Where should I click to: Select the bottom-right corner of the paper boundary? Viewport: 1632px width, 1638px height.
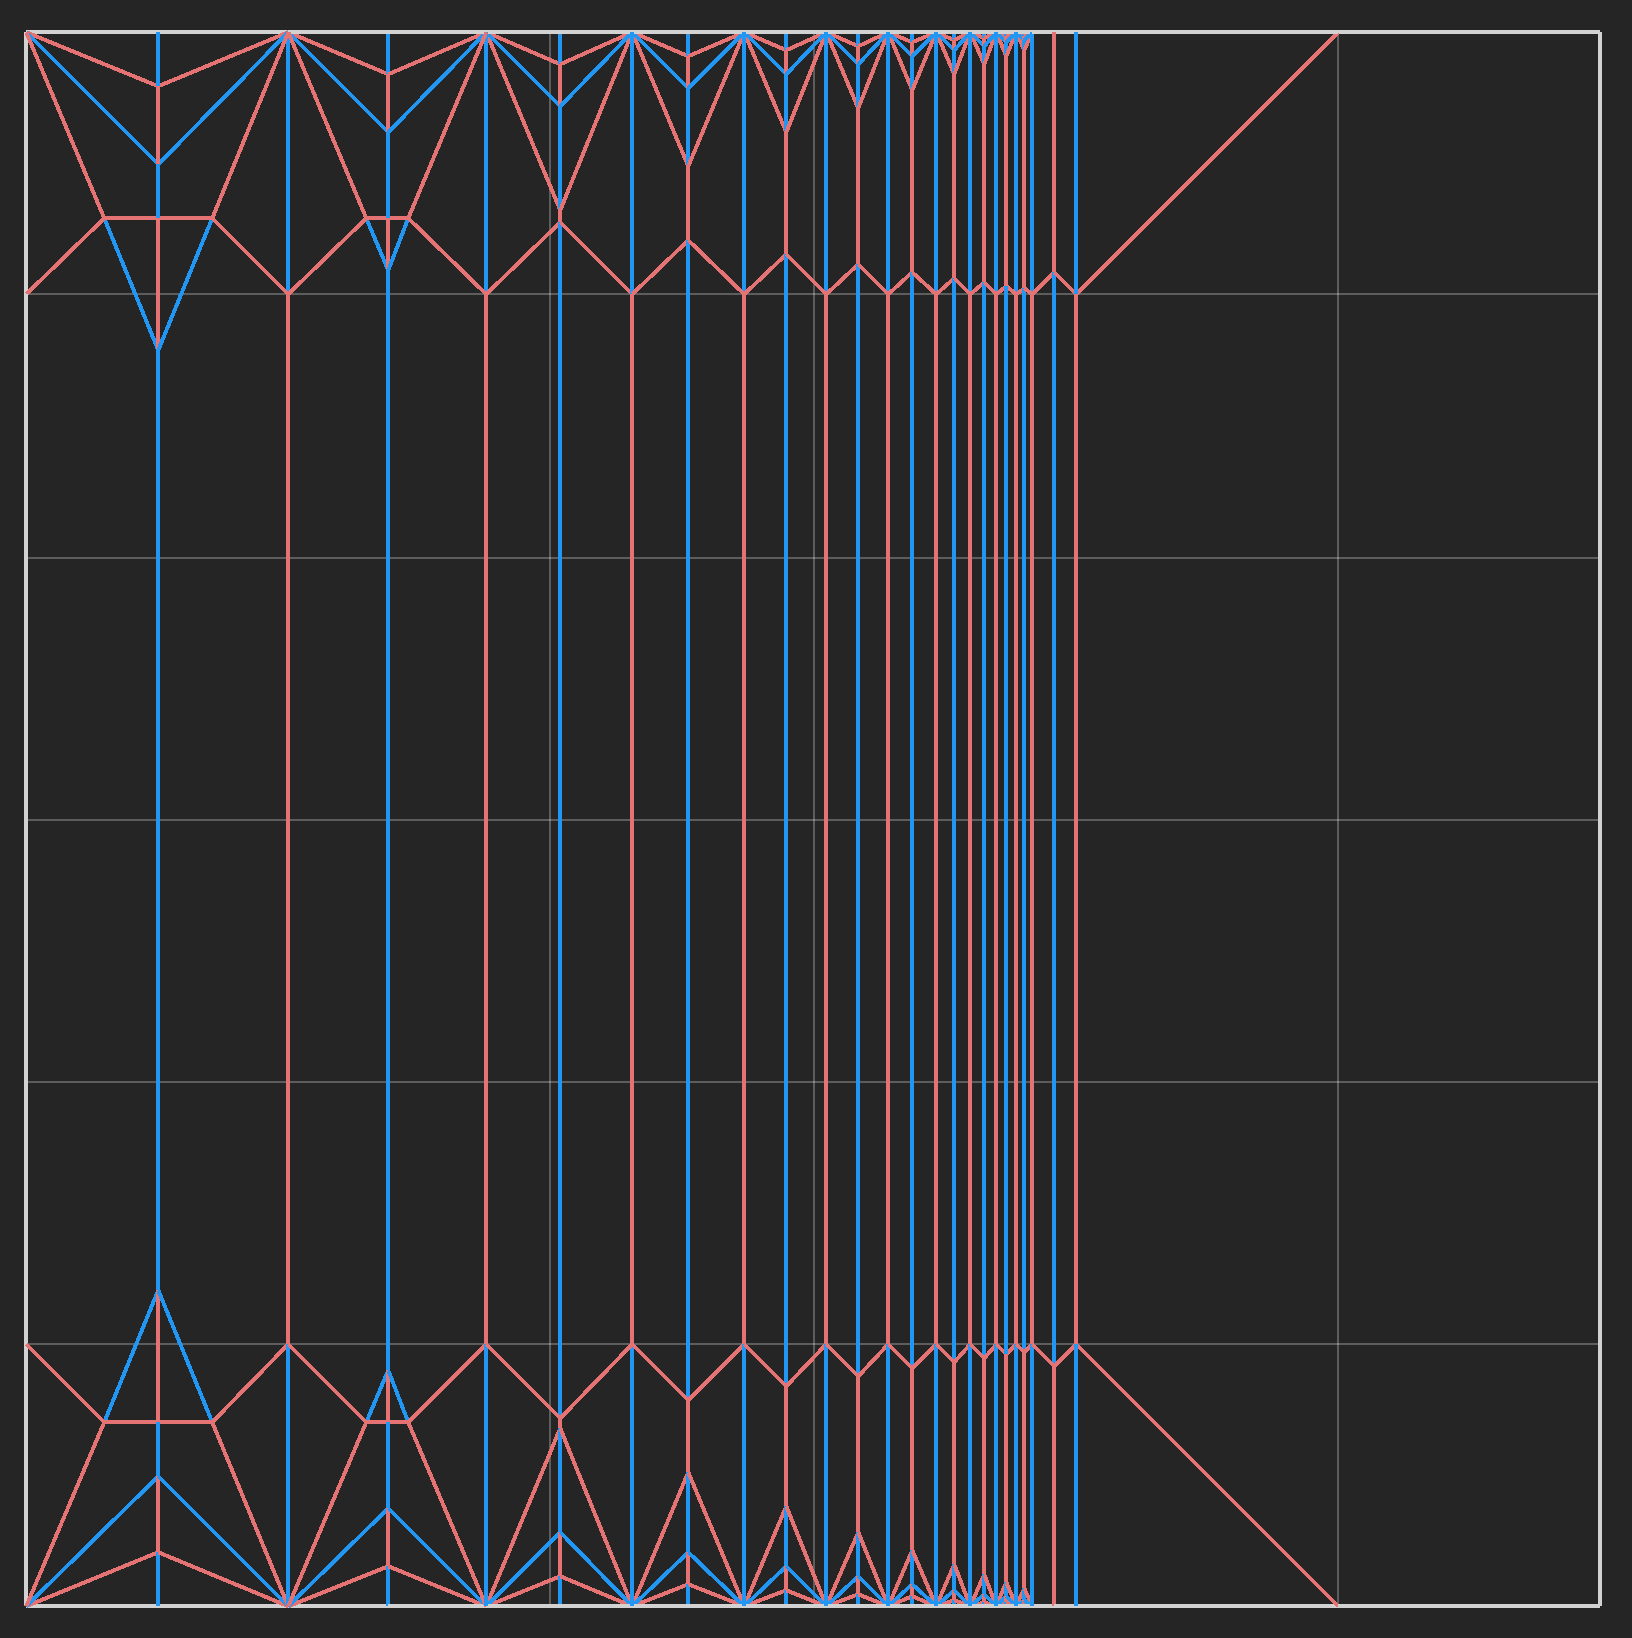[1600, 1605]
